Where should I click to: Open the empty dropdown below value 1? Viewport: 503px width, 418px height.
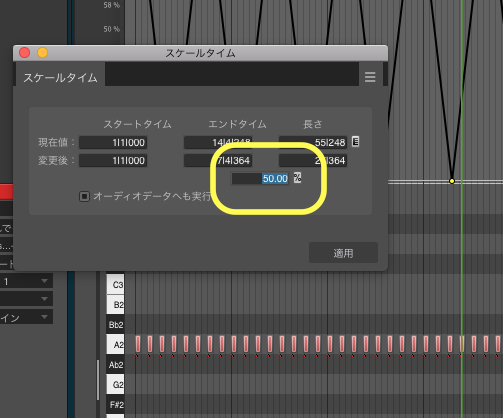[x=26, y=299]
